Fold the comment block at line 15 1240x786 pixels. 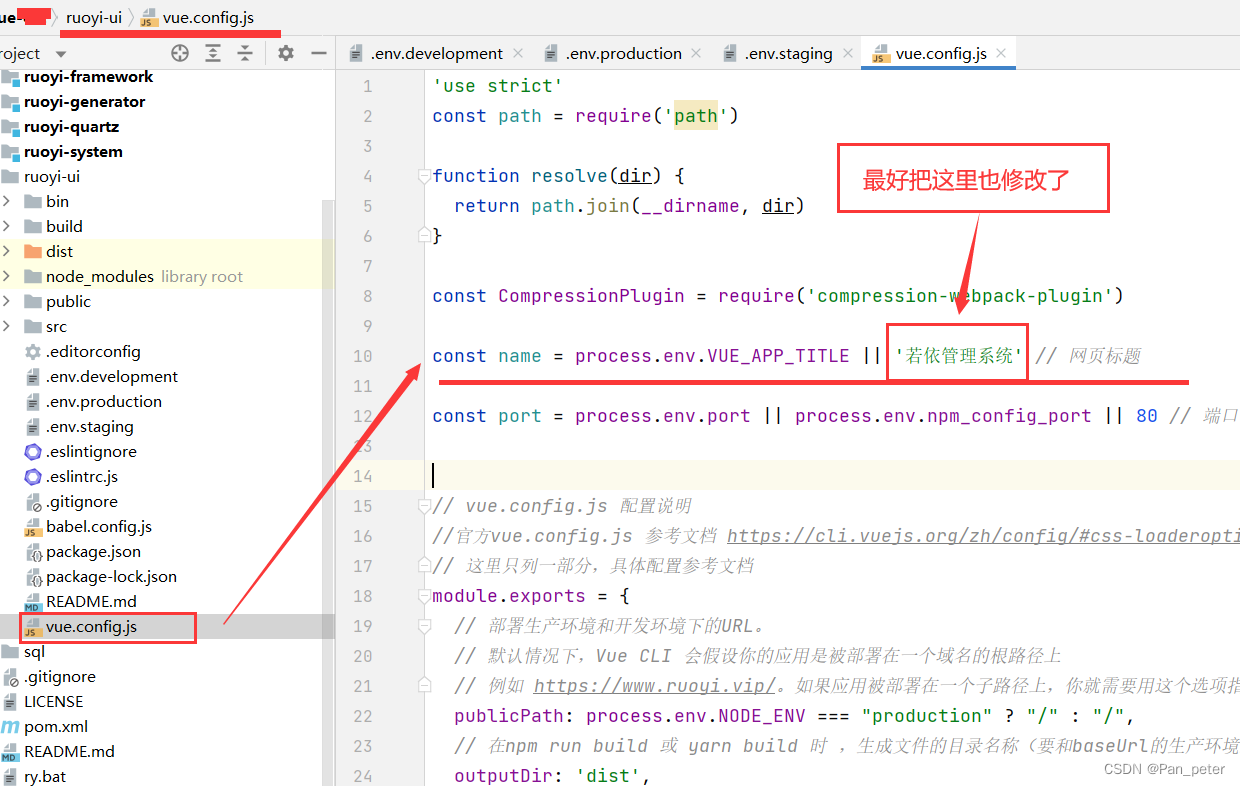pos(424,505)
